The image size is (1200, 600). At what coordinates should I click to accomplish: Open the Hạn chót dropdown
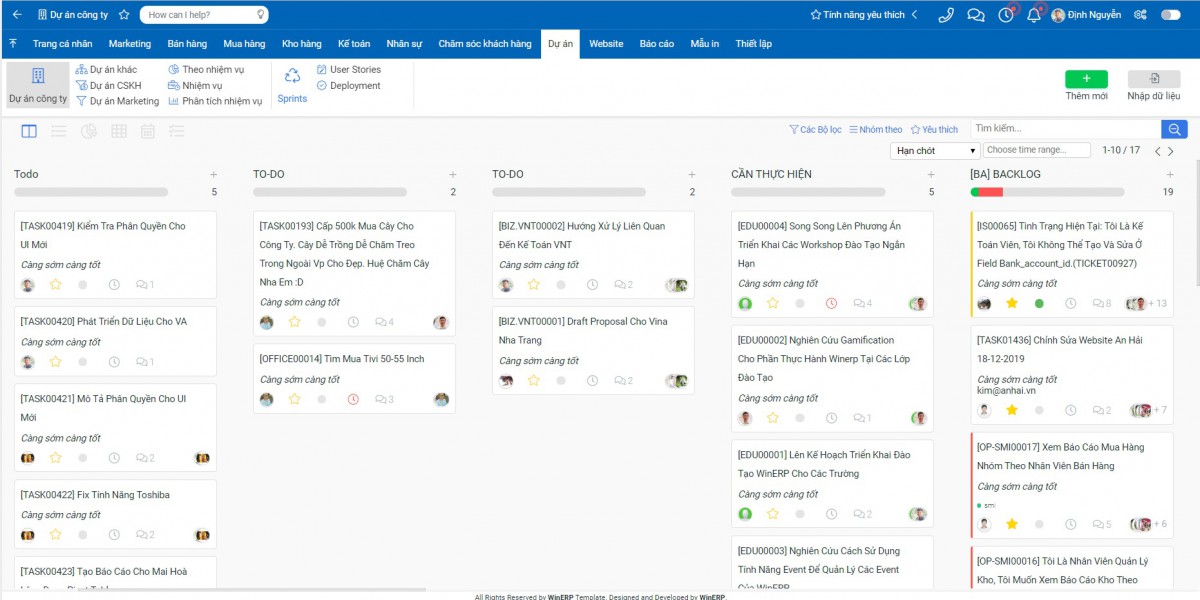click(x=935, y=151)
